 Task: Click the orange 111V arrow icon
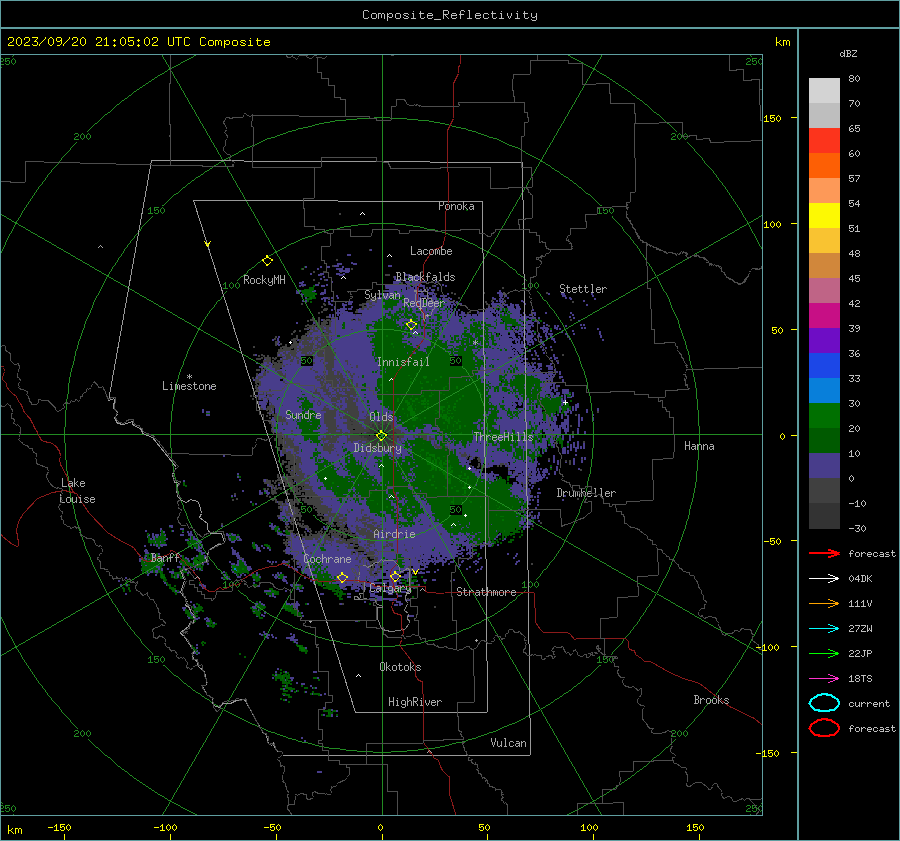click(824, 603)
